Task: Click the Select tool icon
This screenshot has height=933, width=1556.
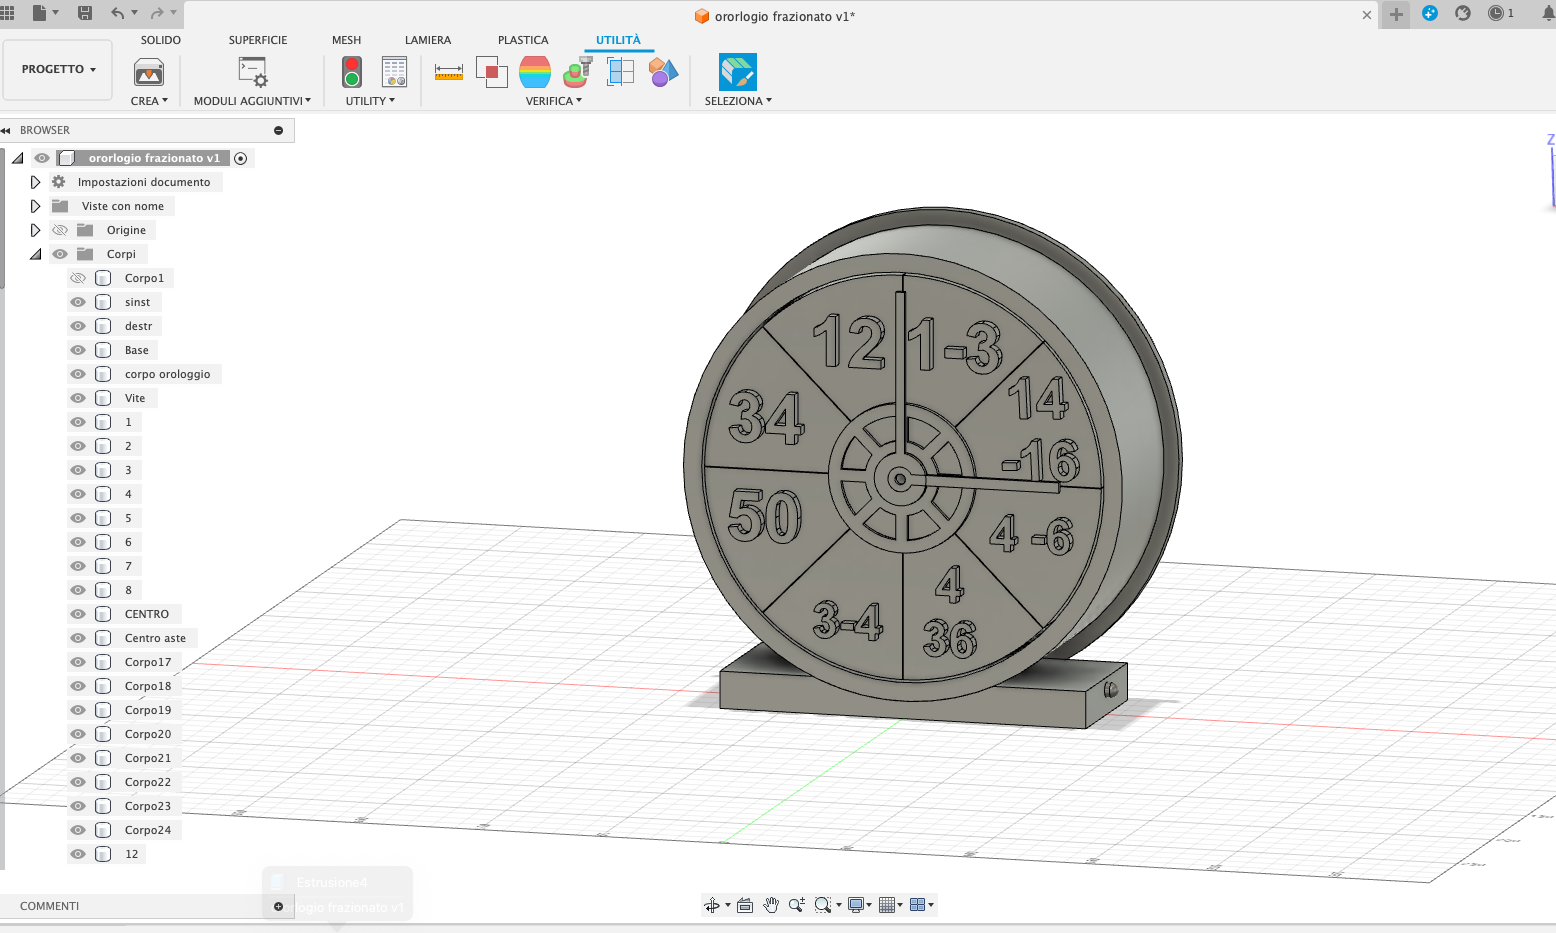Action: click(738, 72)
